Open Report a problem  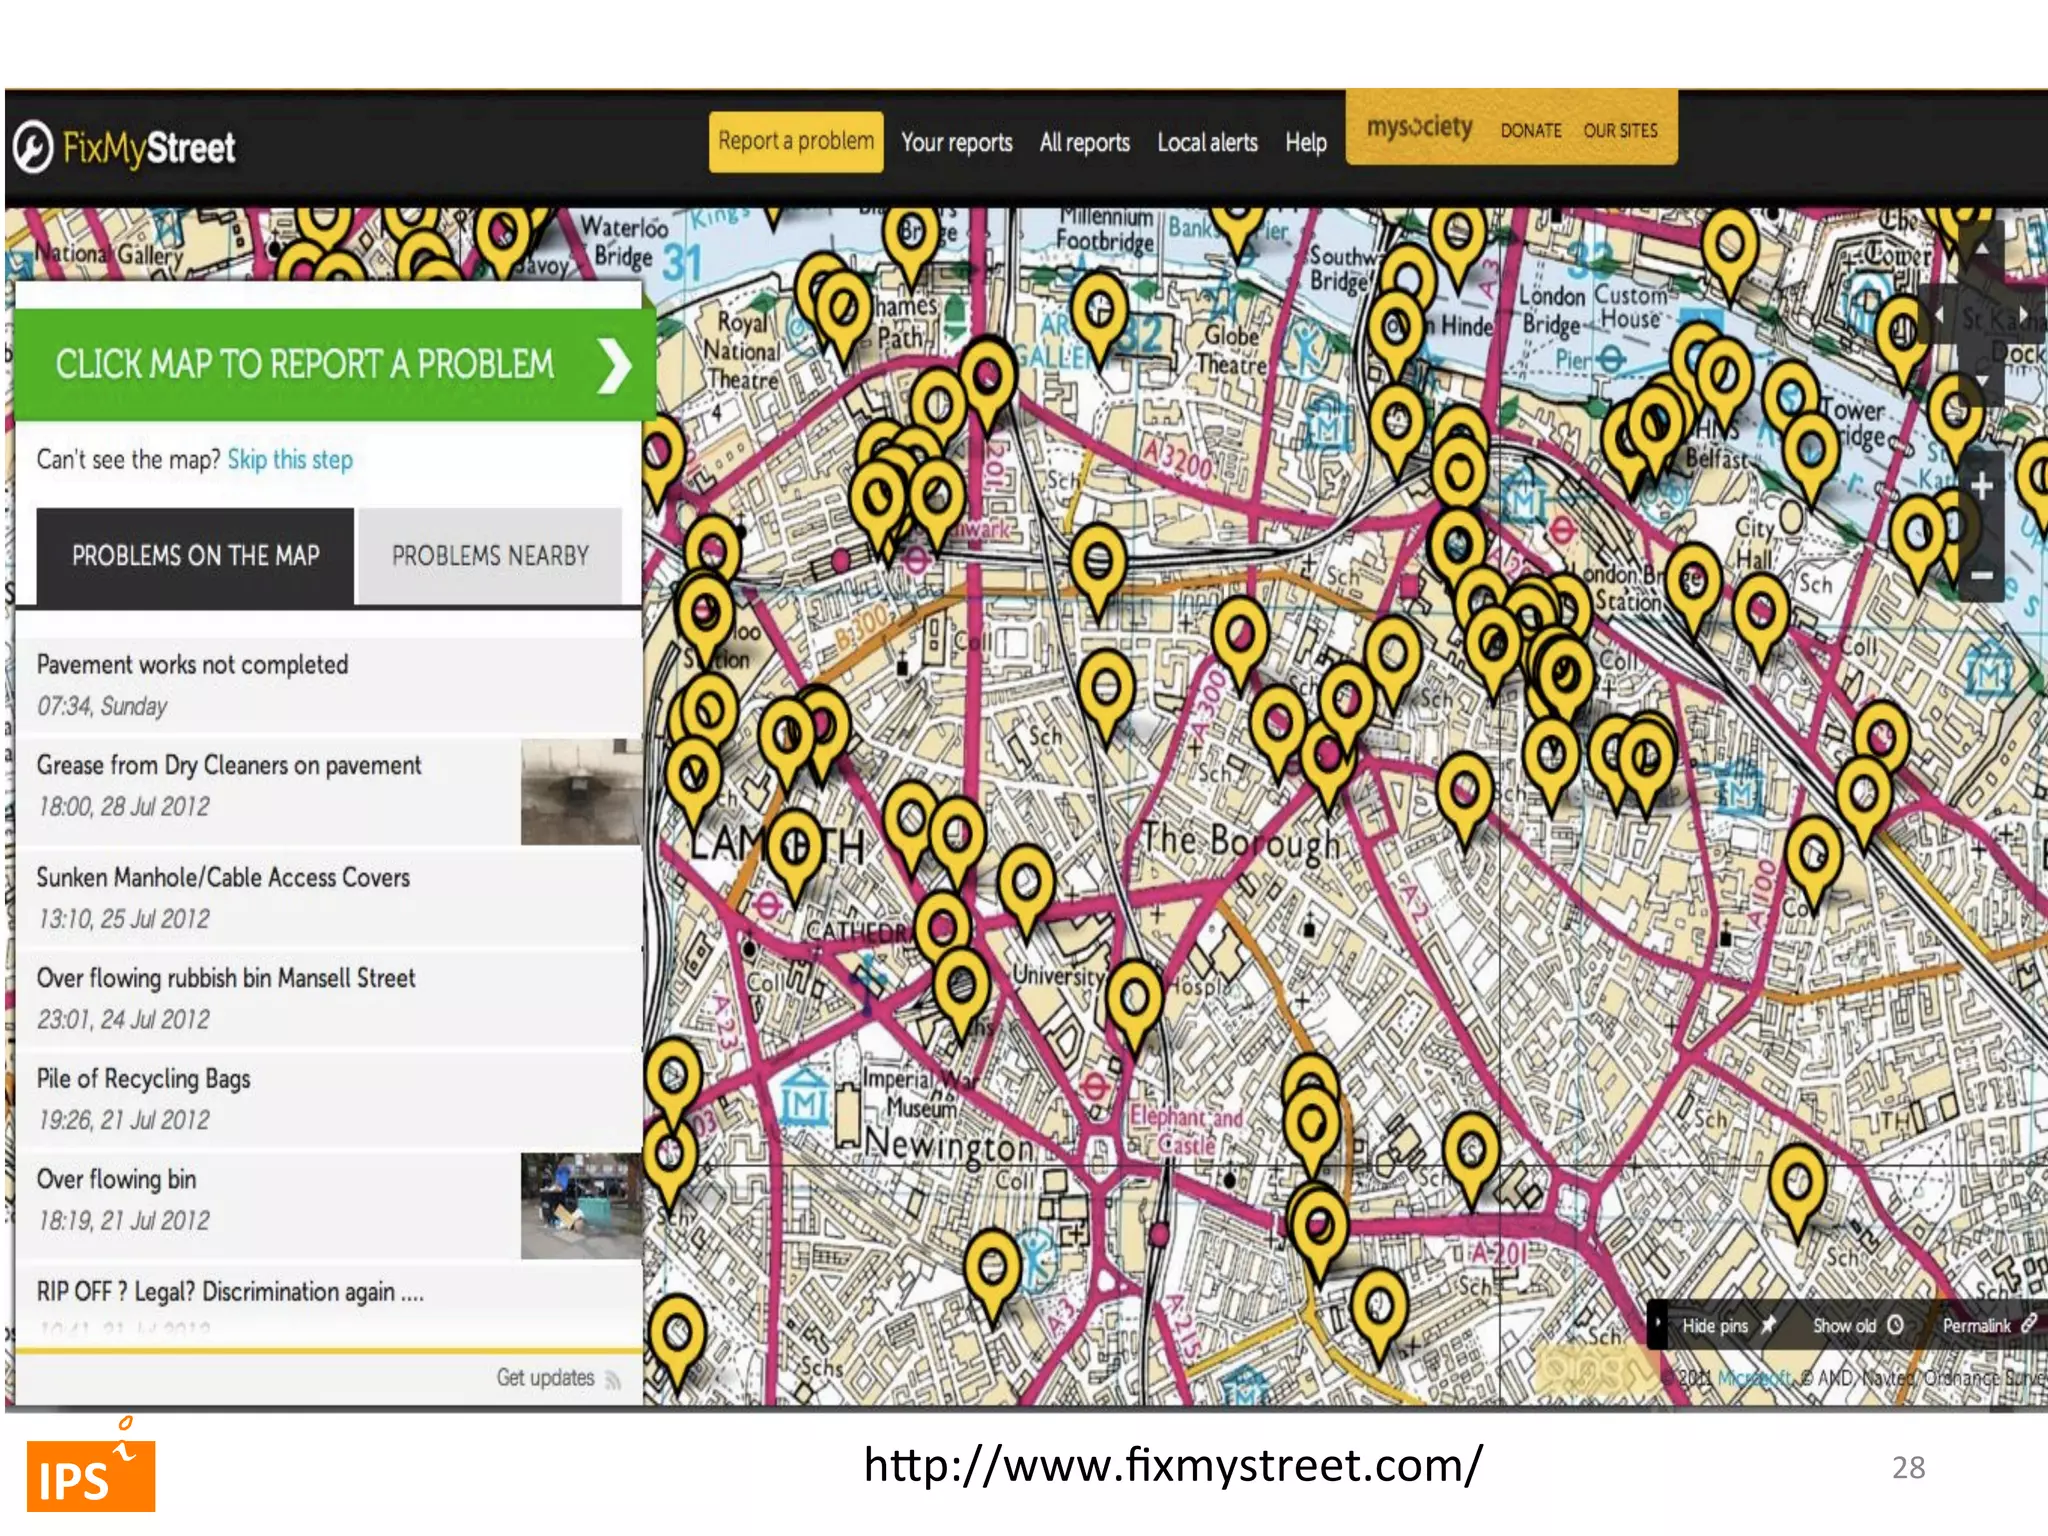coord(796,142)
